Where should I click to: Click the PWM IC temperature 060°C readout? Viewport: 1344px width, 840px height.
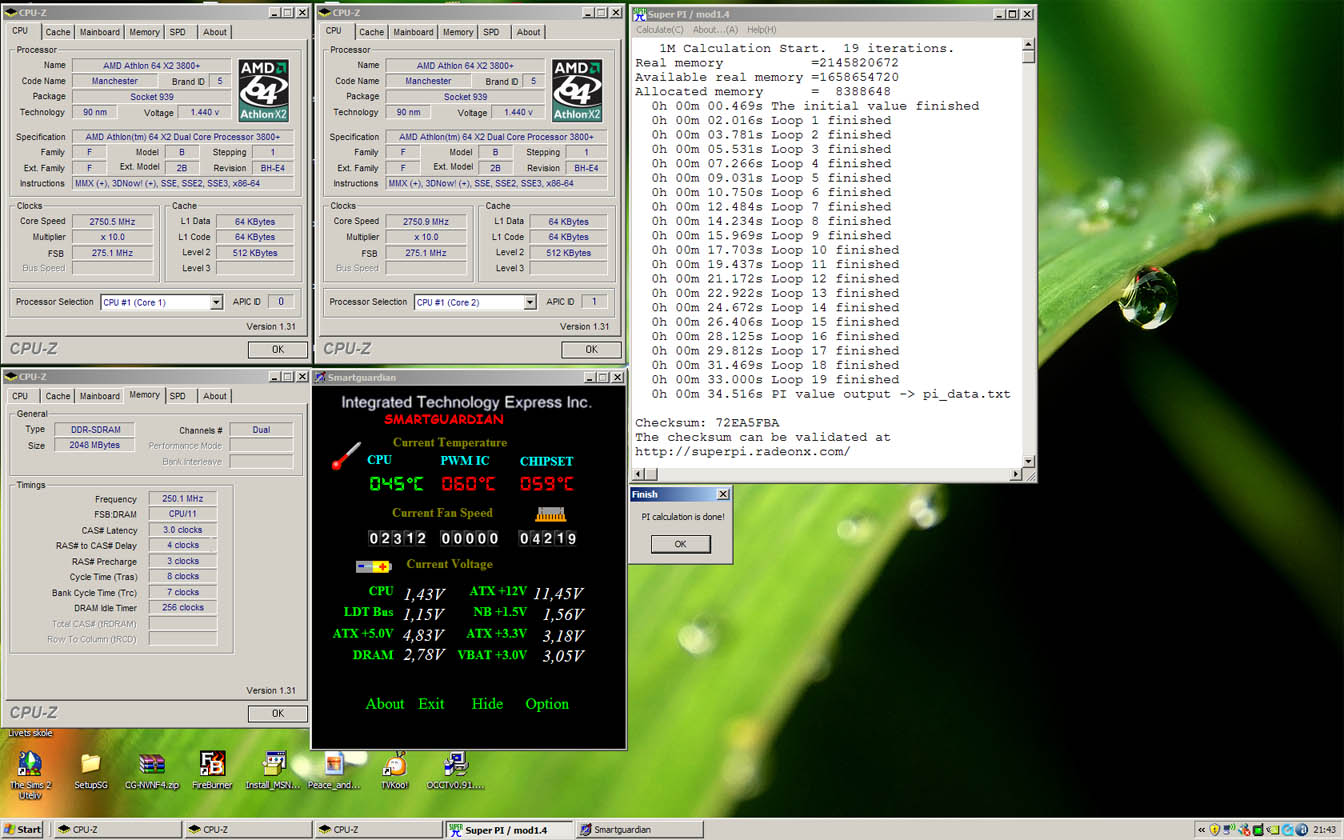(x=469, y=484)
